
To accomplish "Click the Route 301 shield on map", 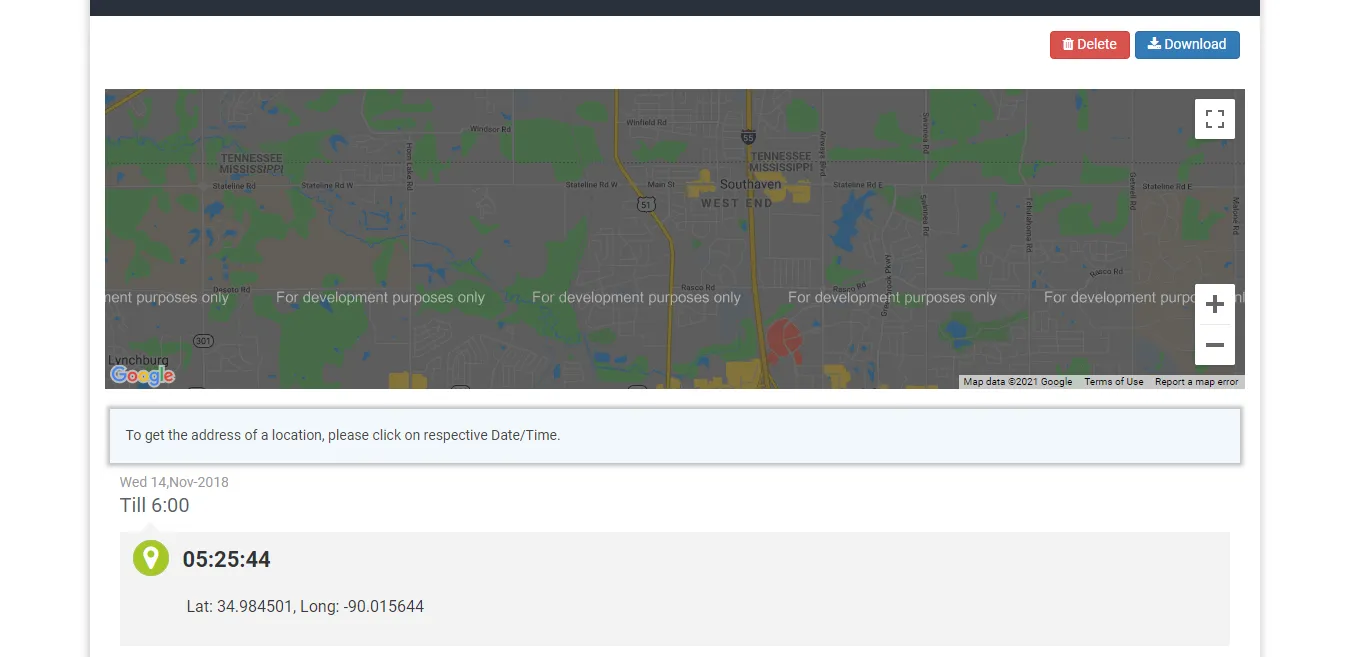I will pos(203,341).
